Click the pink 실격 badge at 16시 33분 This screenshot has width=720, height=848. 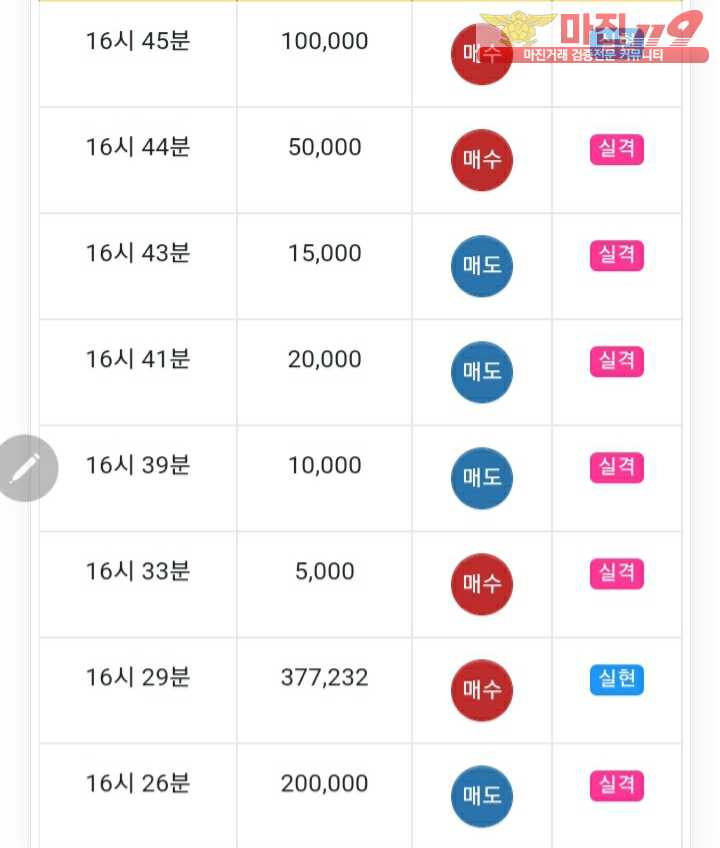pos(617,573)
